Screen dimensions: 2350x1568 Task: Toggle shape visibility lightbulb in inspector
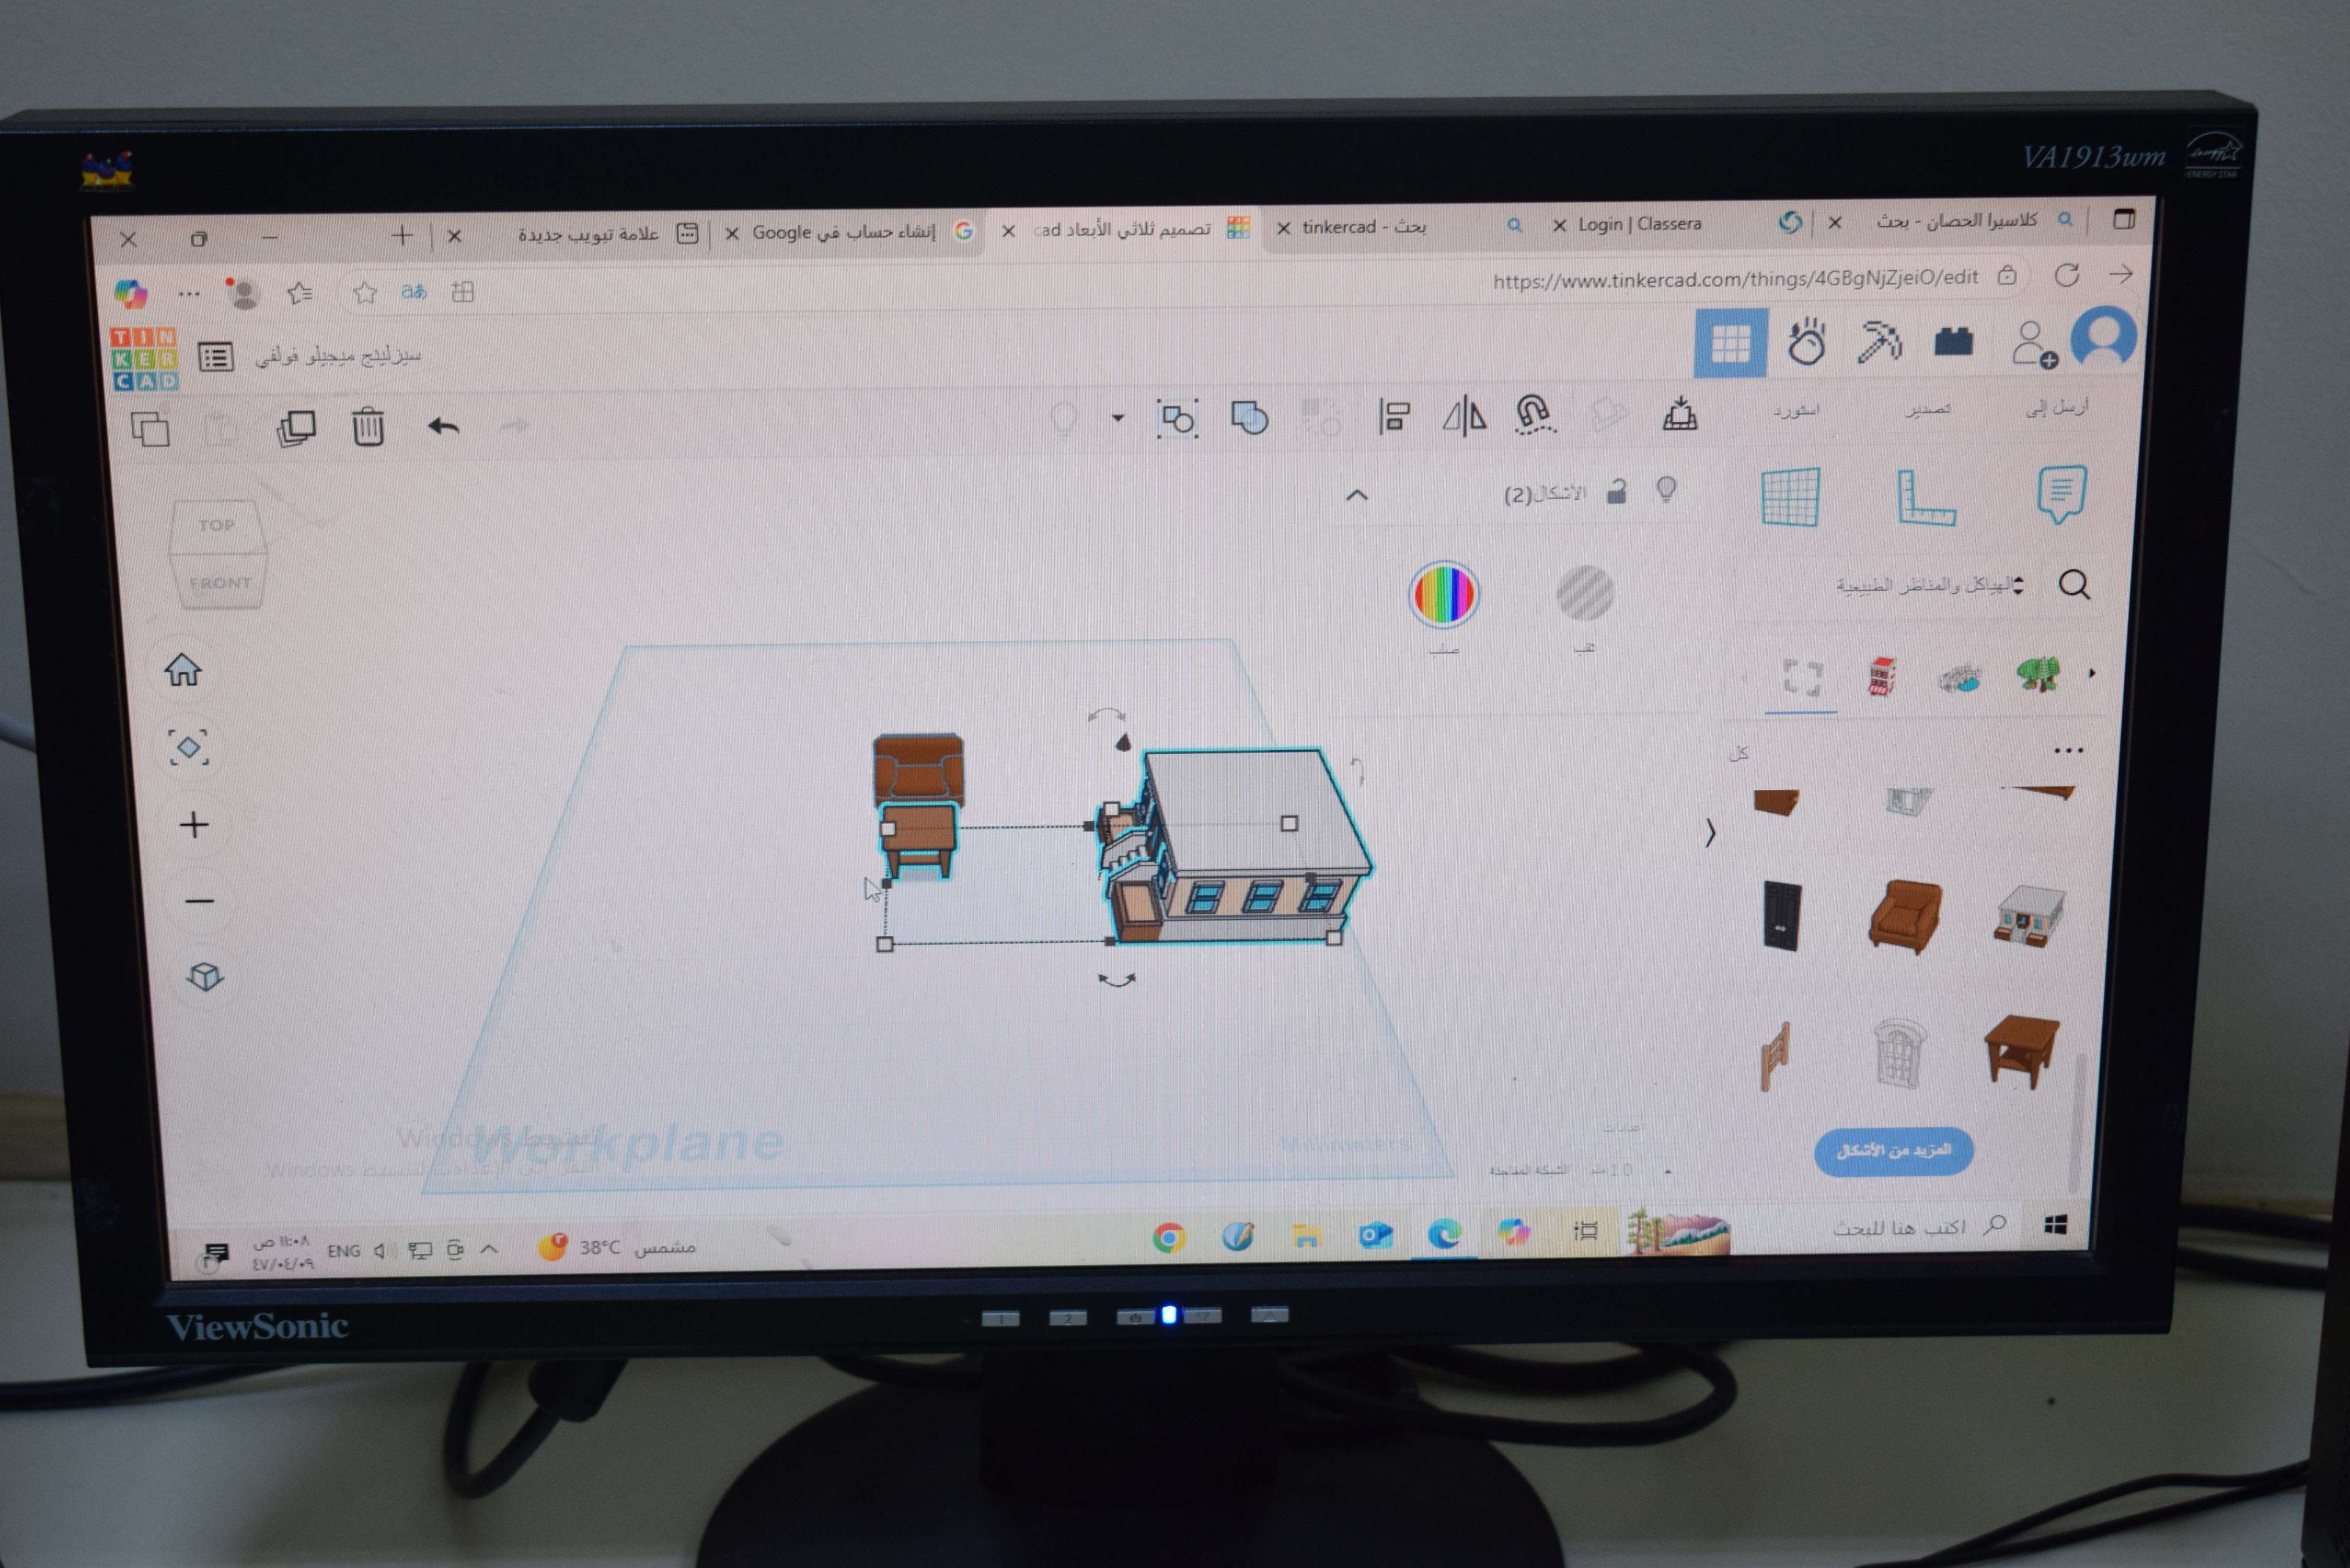point(1666,490)
